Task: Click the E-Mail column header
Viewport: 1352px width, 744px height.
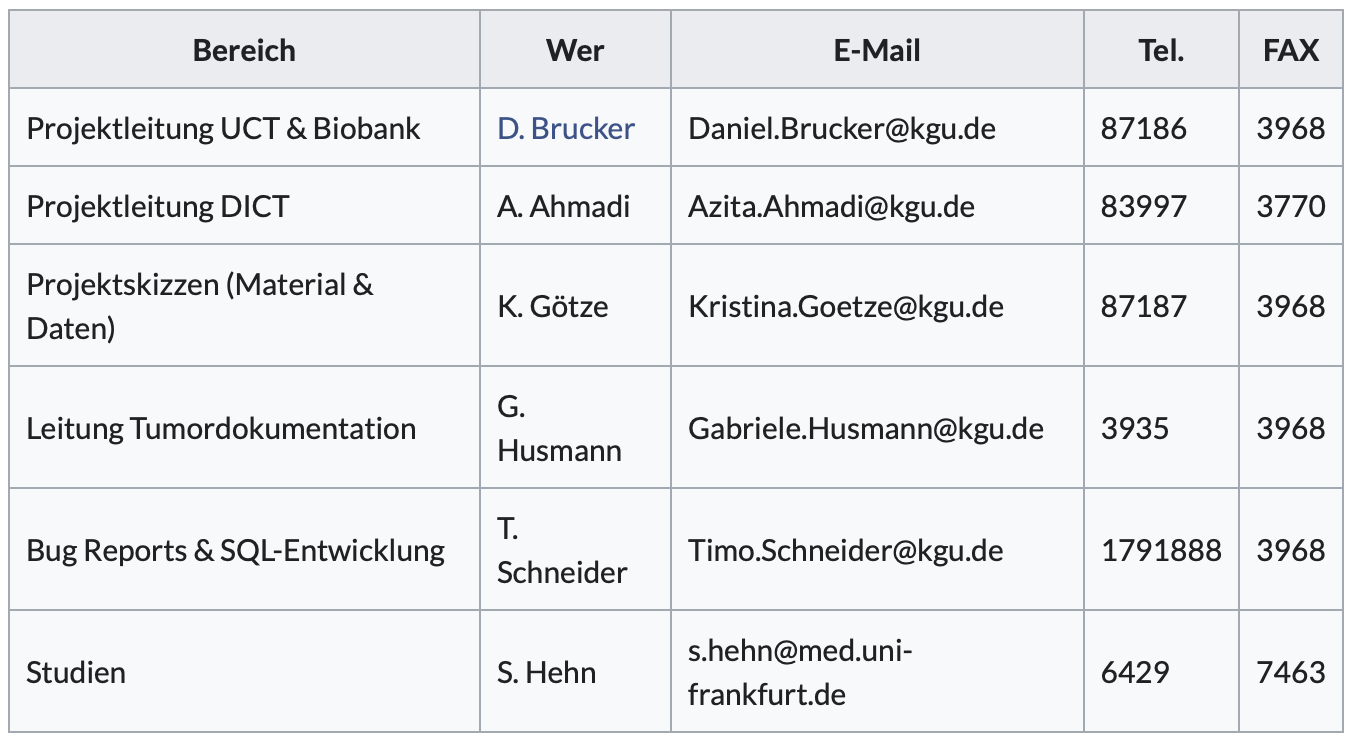Action: 877,50
